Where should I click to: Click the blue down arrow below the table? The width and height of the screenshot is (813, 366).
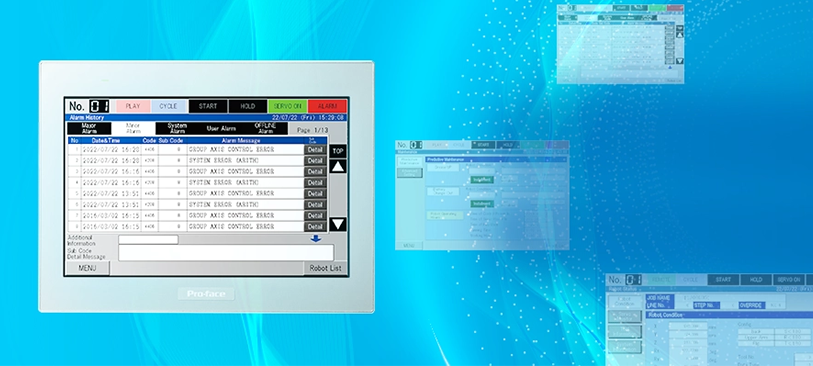(x=316, y=238)
